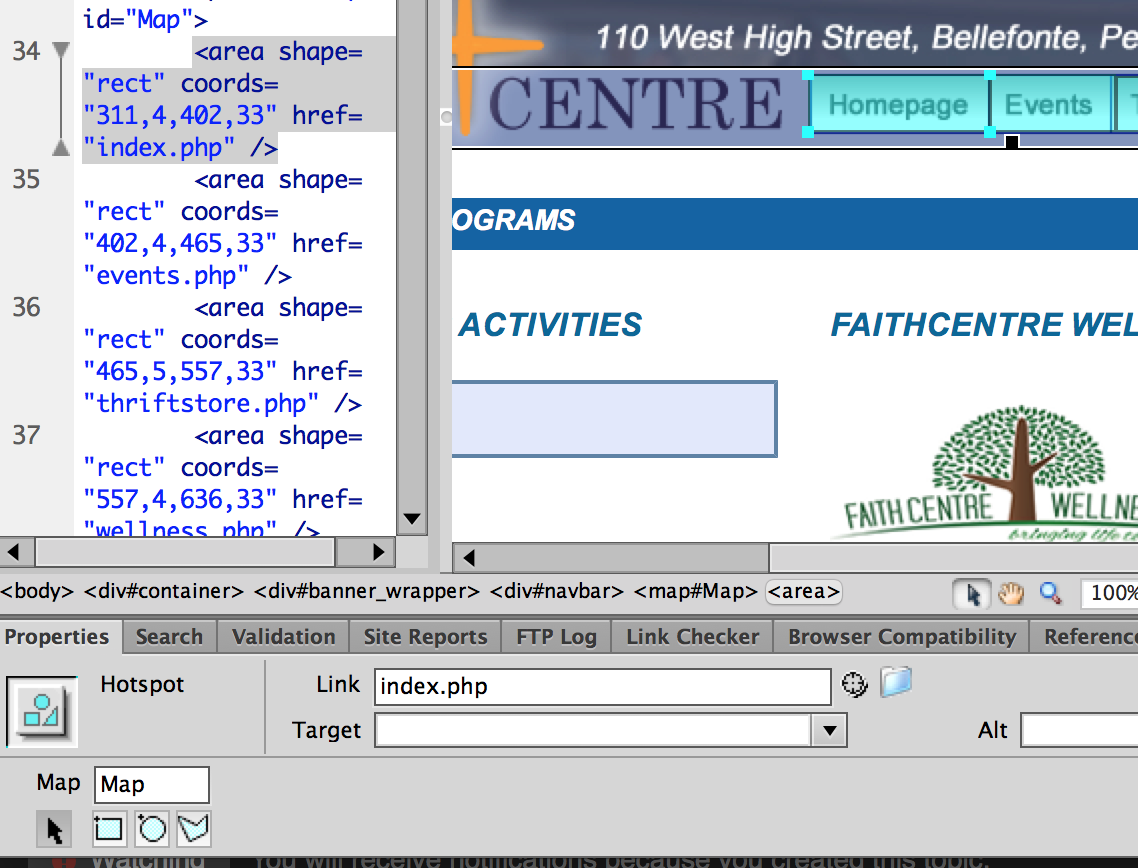This screenshot has height=868, width=1138.
Task: Click "events.php" in the code
Action: (165, 276)
